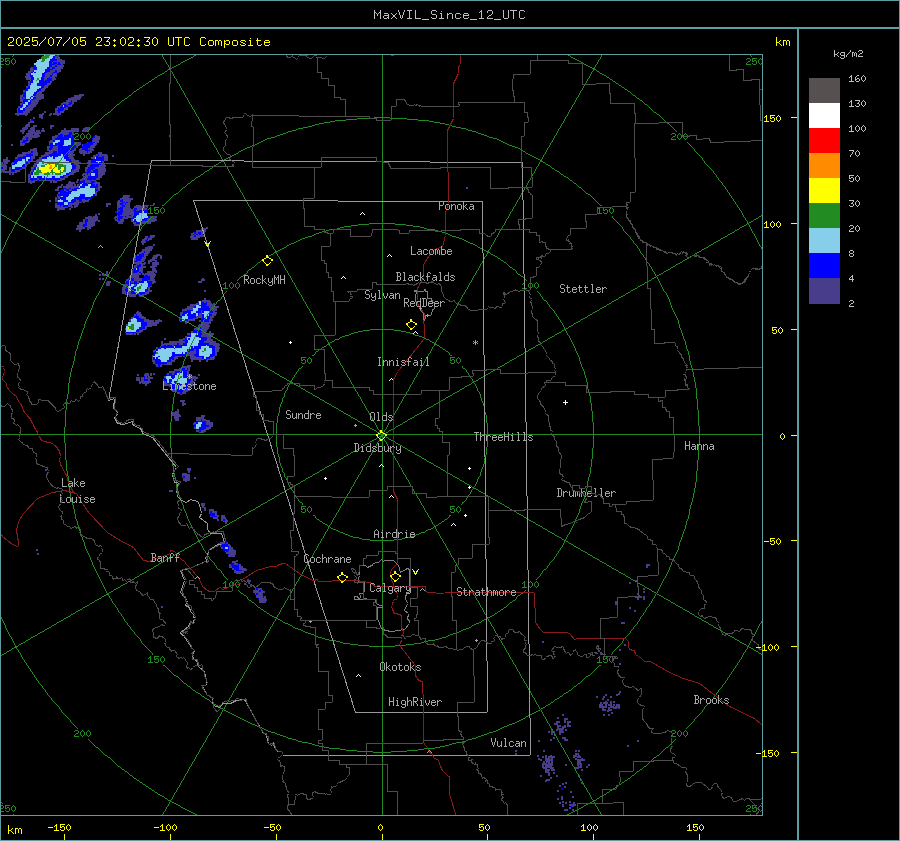
Task: Click the Lake Louise map label
Action: click(x=77, y=491)
